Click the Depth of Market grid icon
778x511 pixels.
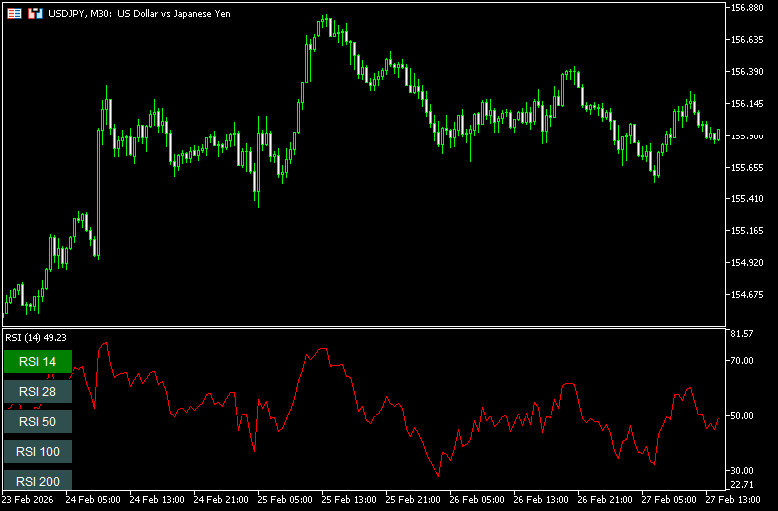(x=15, y=13)
